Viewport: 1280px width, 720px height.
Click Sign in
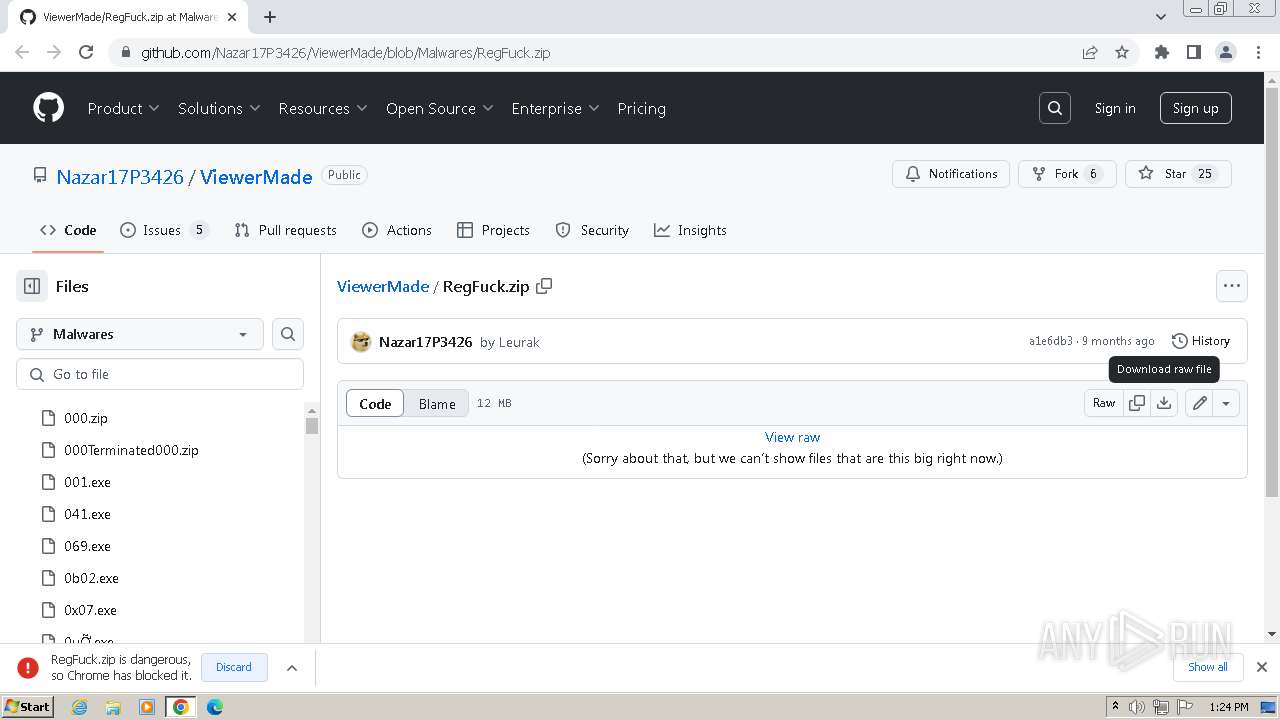coord(1115,108)
